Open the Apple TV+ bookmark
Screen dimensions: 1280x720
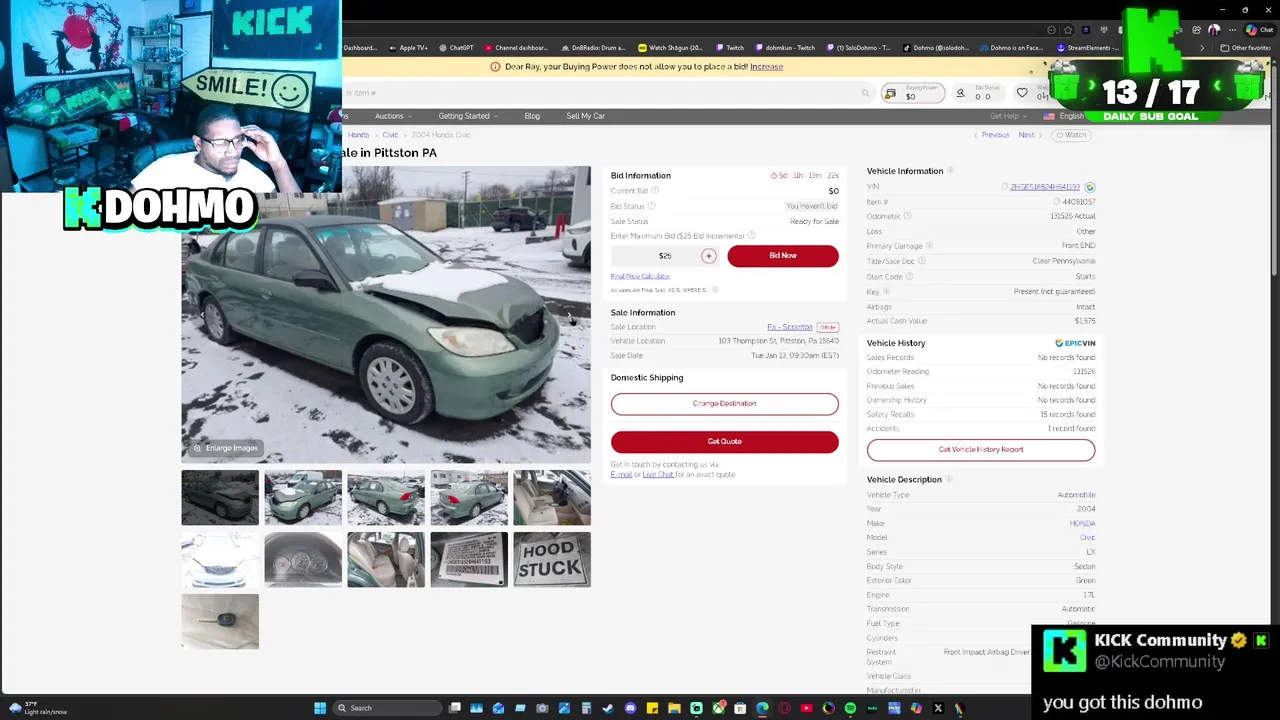click(408, 48)
